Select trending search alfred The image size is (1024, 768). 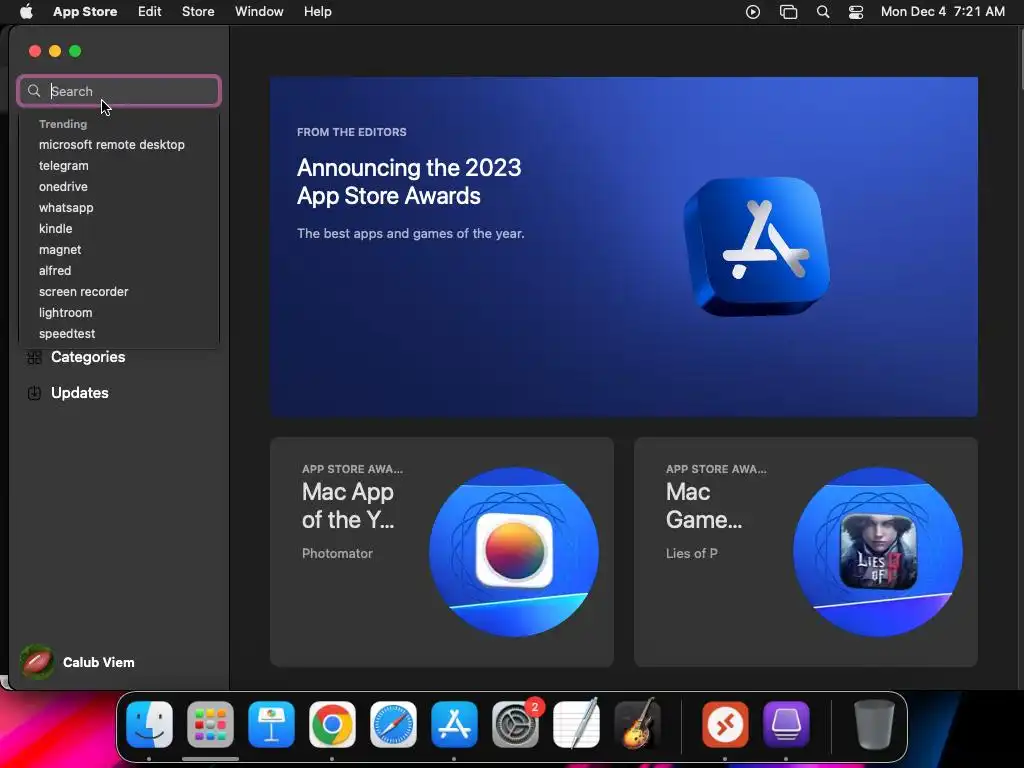tap(55, 270)
